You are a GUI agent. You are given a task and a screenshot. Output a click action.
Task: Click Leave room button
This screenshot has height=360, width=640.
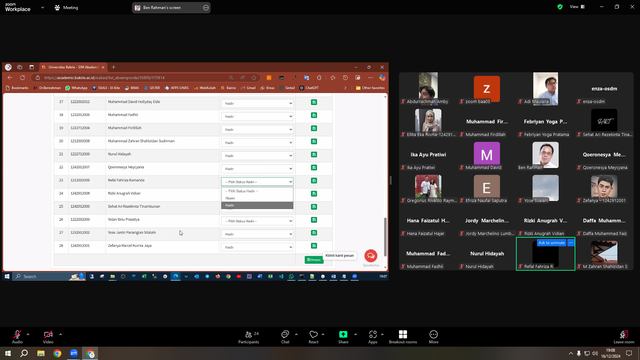pyautogui.click(x=624, y=337)
